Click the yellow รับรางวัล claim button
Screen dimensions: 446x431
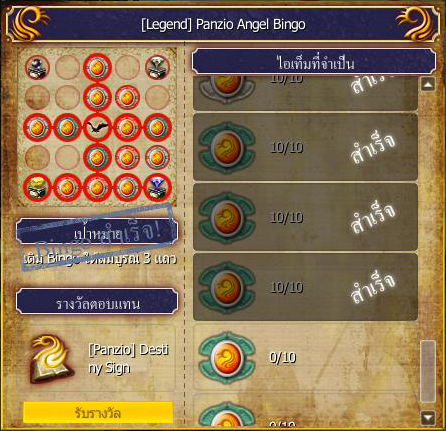tap(98, 413)
